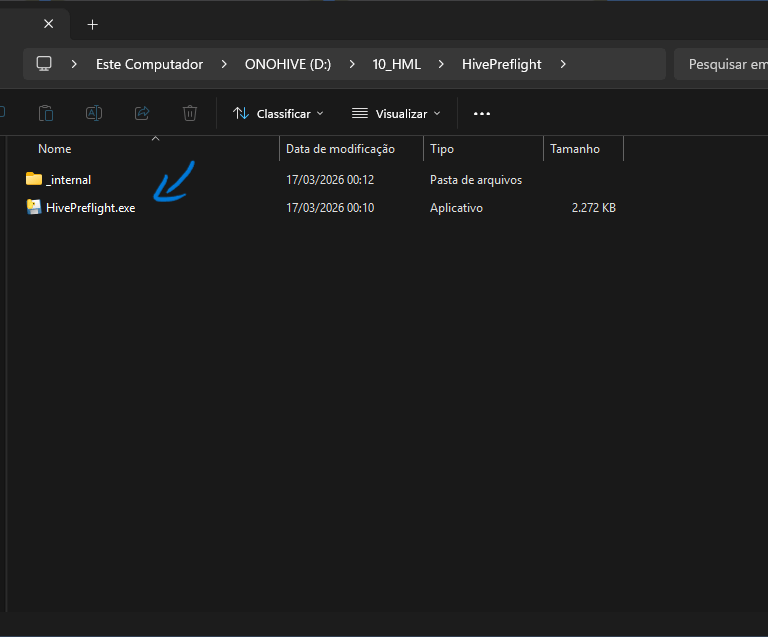The image size is (768, 637).
Task: Click the share icon in toolbar
Action: [142, 114]
